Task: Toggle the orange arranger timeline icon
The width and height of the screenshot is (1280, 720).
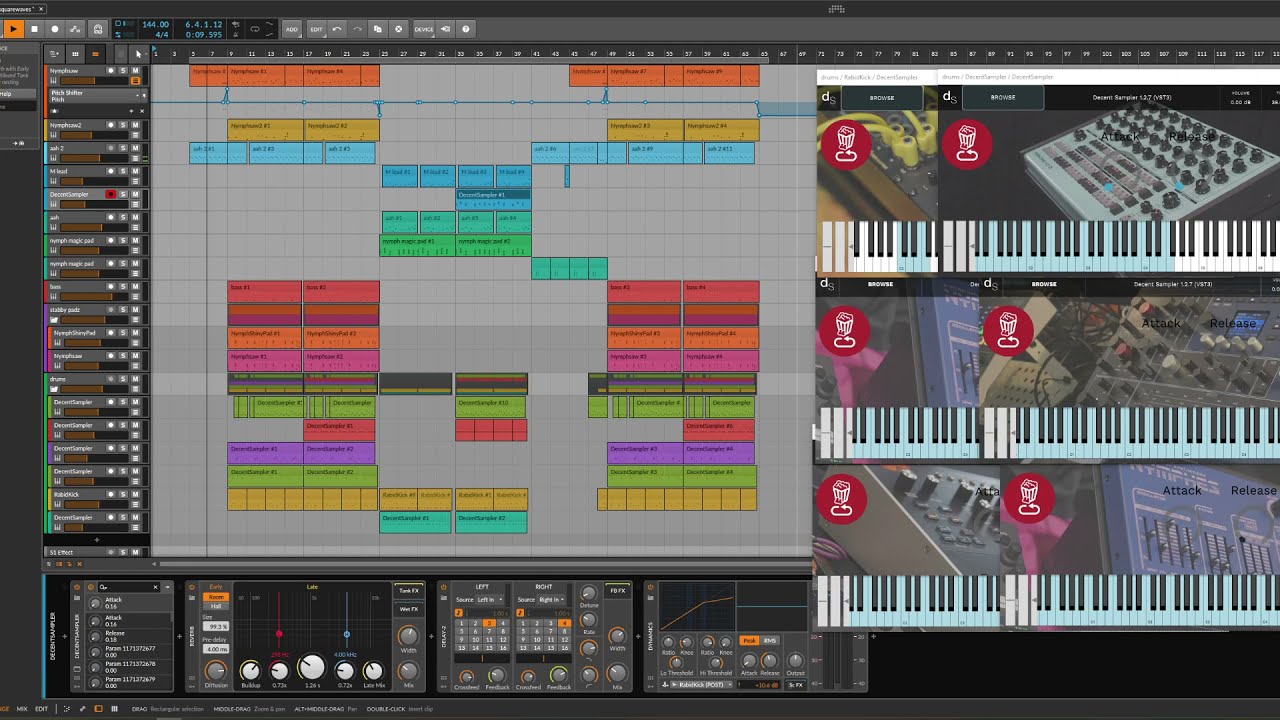Action: pos(96,53)
